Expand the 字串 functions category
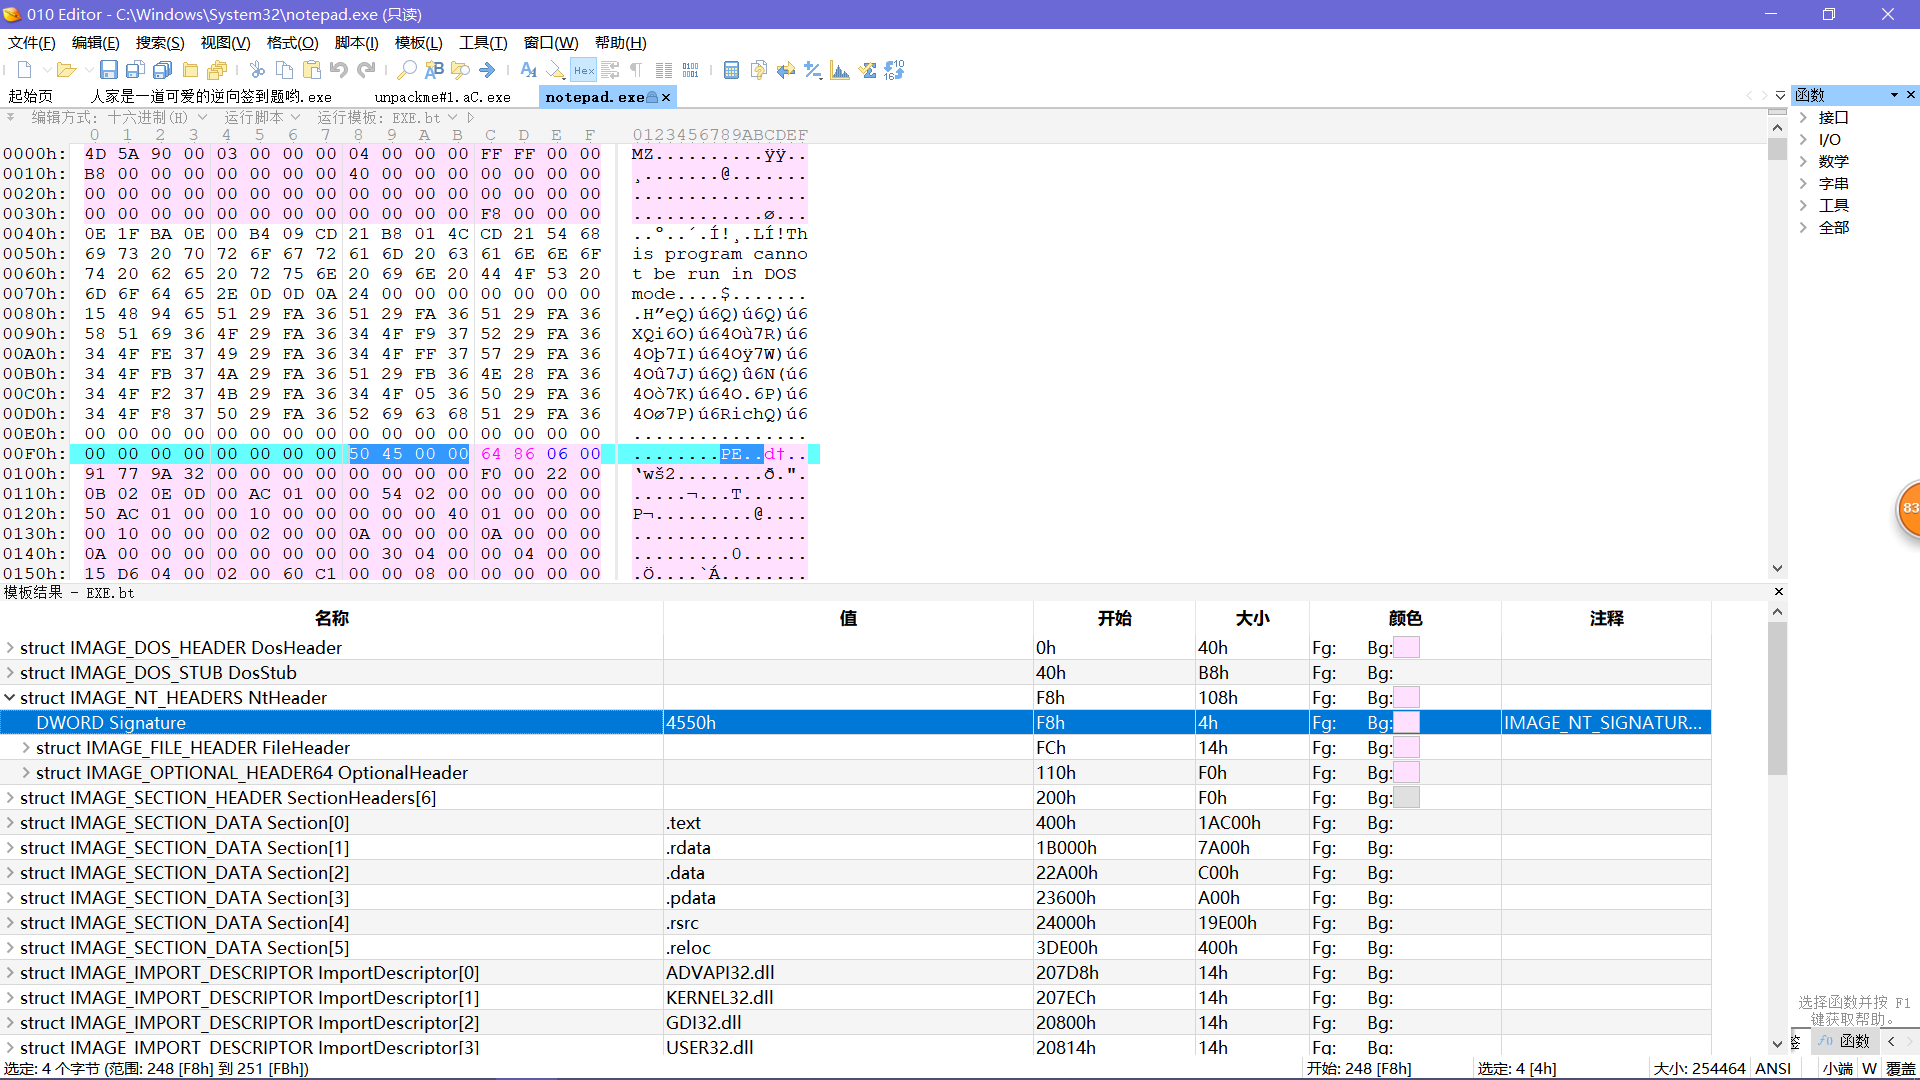The height and width of the screenshot is (1080, 1920). click(x=1804, y=183)
